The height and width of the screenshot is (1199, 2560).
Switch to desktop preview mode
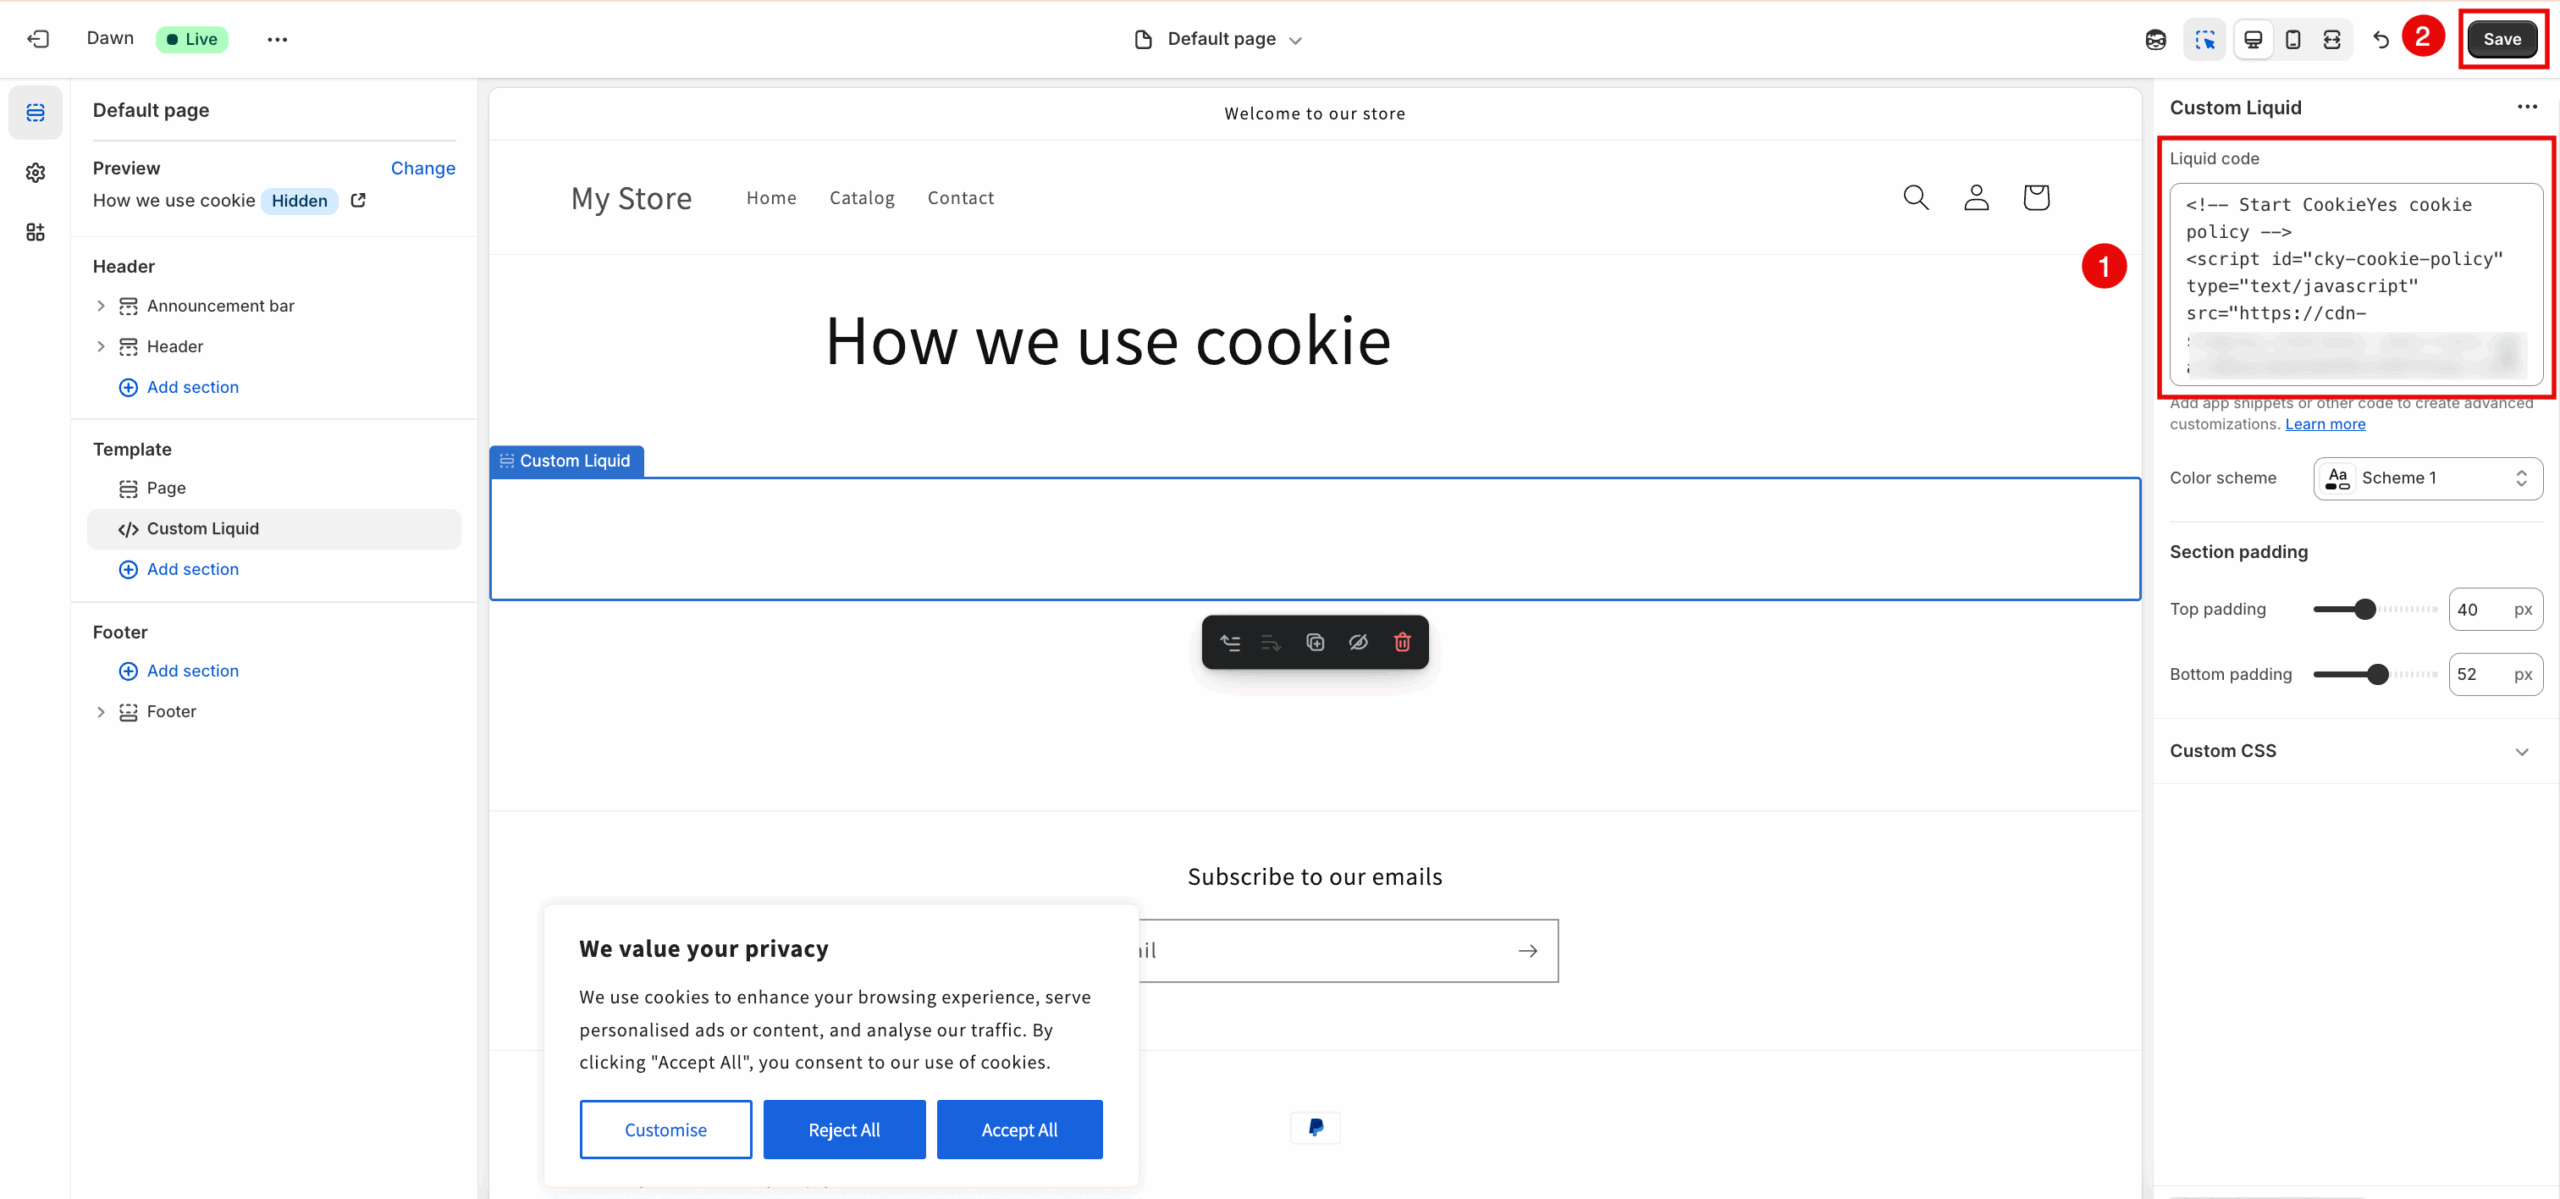[x=2253, y=39]
